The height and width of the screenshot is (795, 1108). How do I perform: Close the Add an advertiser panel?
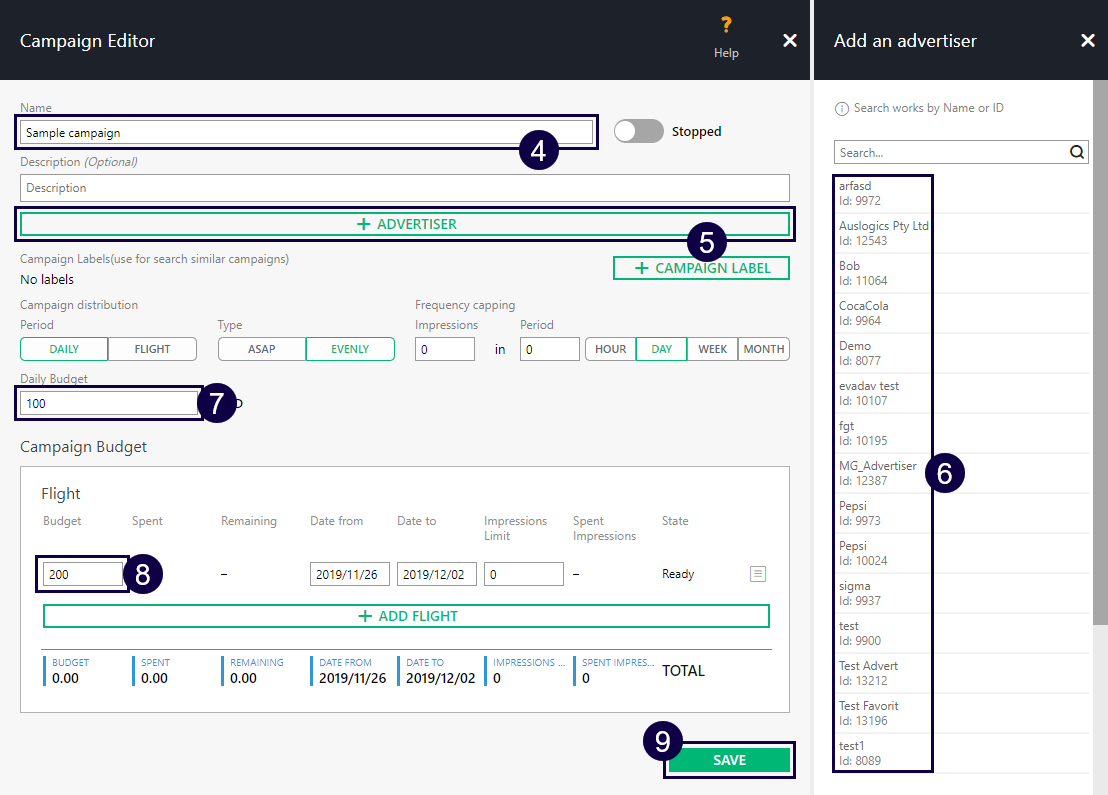tap(1088, 41)
